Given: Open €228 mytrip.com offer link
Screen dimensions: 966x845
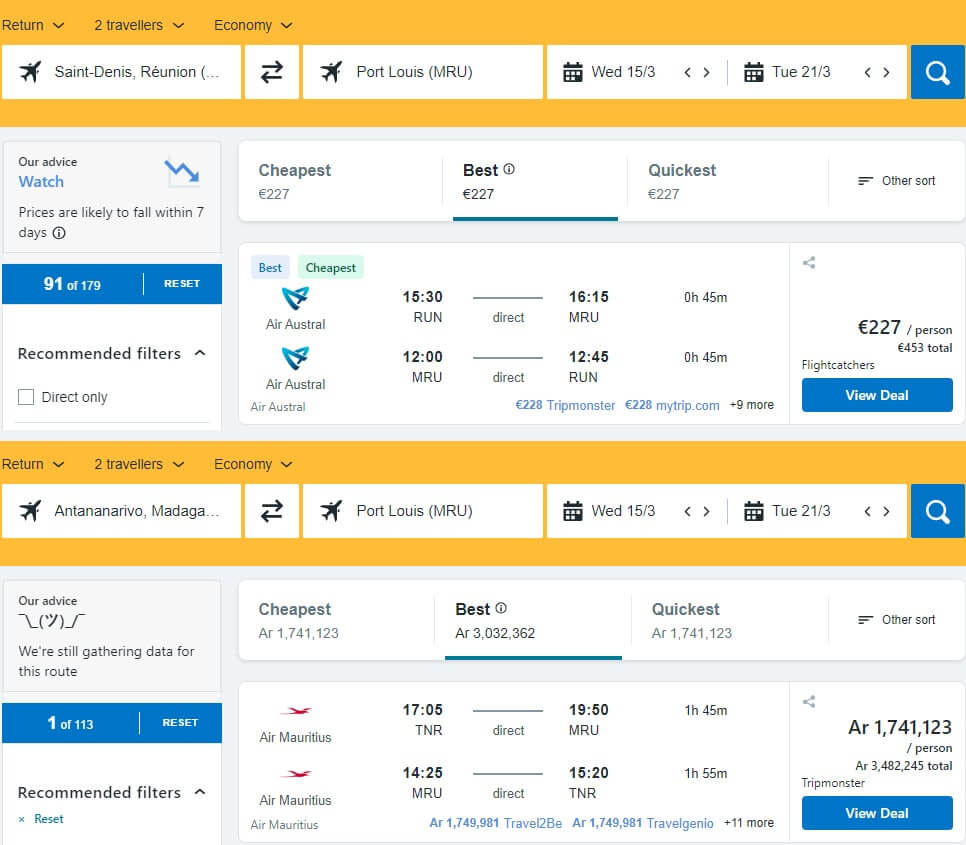Looking at the screenshot, I should click(672, 405).
